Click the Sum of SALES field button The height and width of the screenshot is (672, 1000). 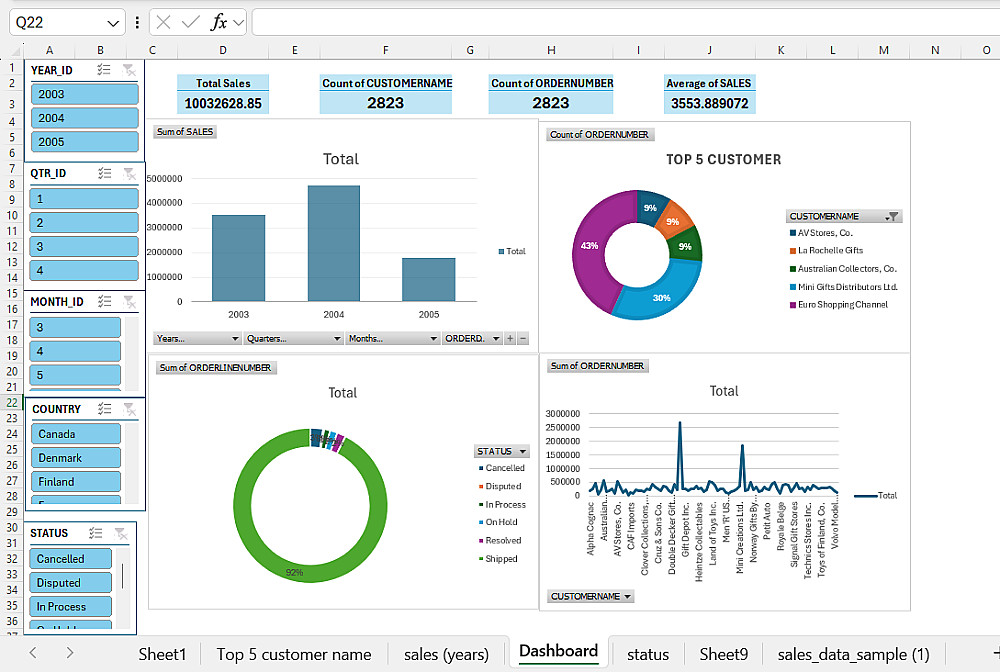(x=185, y=132)
